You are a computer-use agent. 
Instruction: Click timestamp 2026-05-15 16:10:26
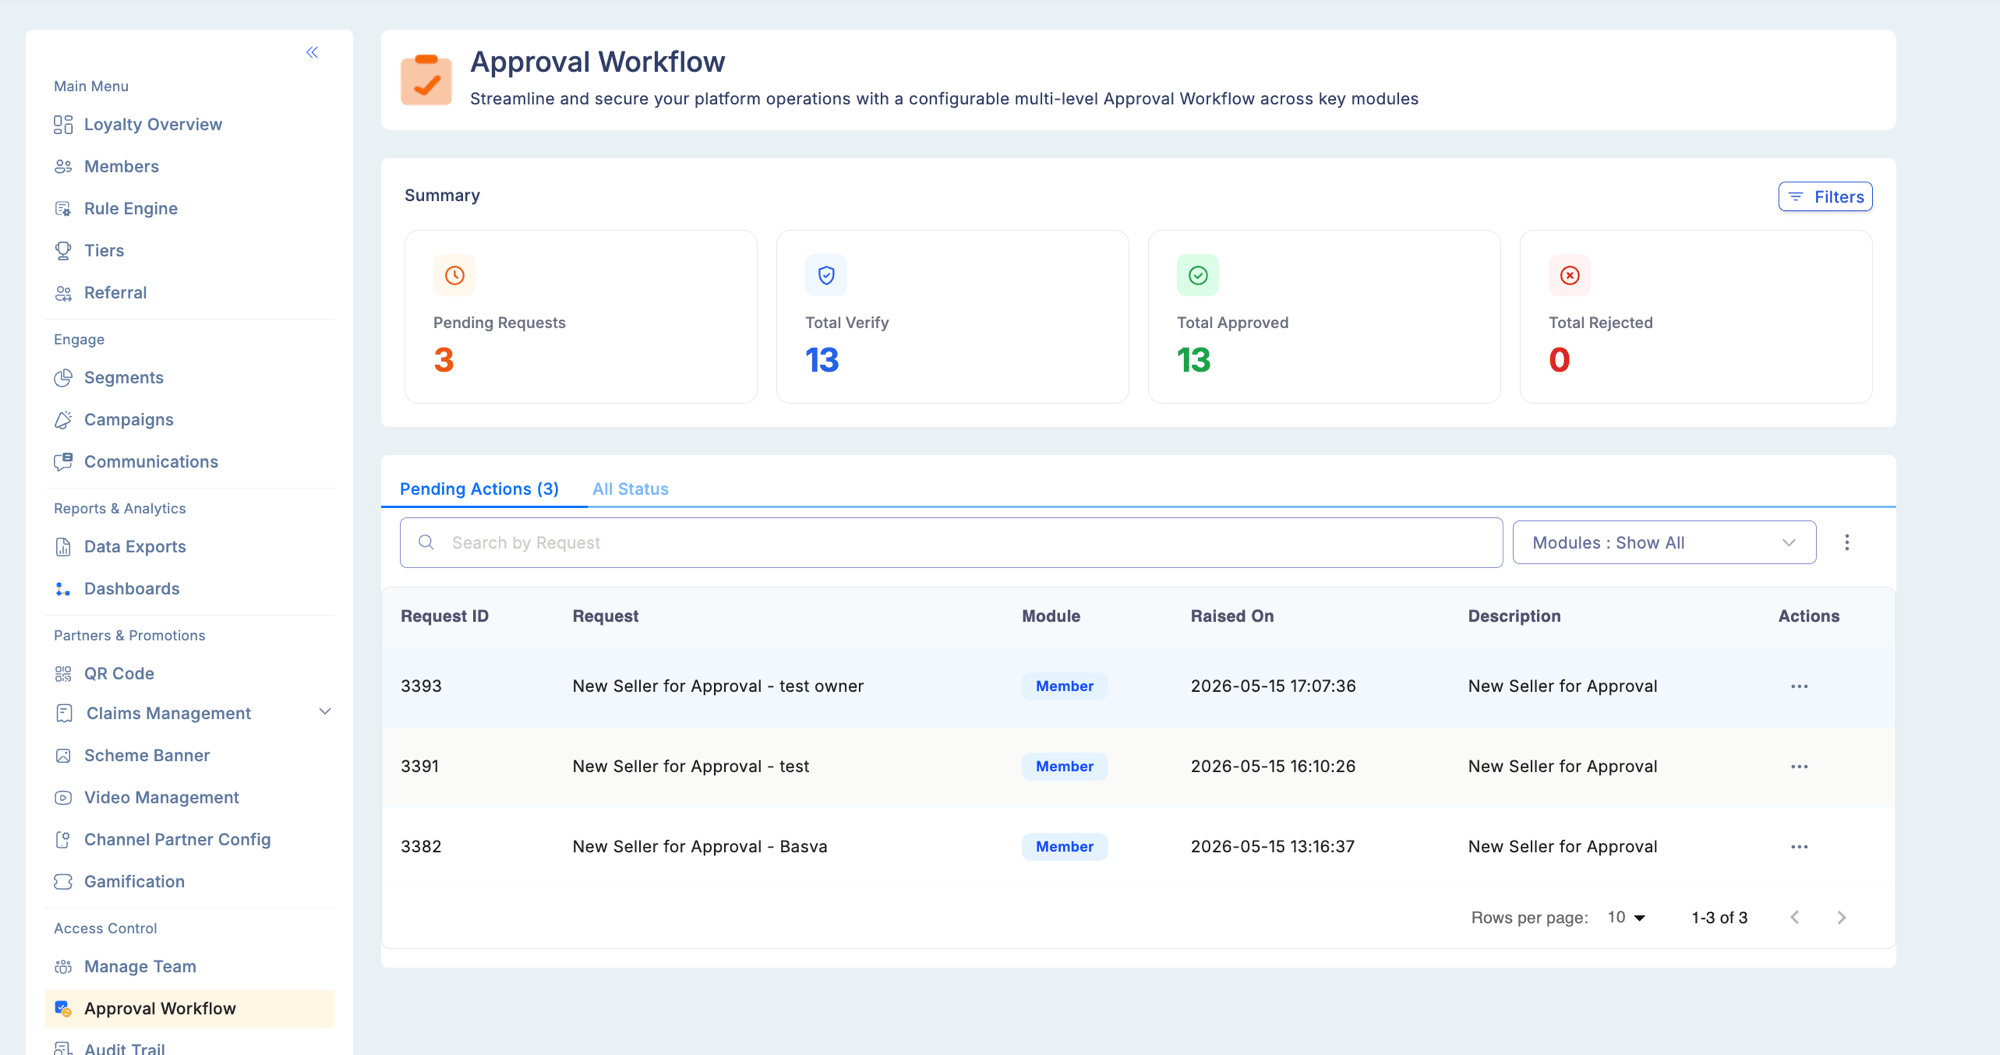click(1273, 766)
